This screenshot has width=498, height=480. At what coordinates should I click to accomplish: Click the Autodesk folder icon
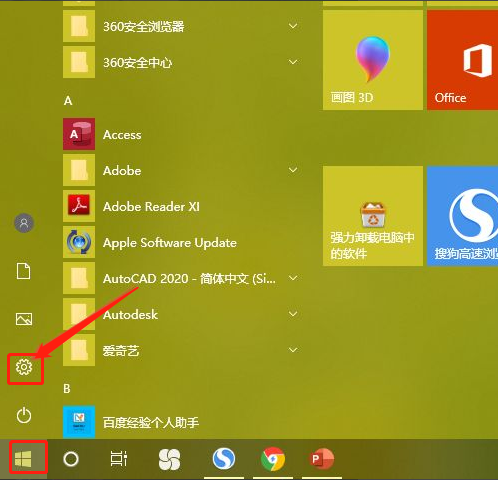click(x=79, y=314)
